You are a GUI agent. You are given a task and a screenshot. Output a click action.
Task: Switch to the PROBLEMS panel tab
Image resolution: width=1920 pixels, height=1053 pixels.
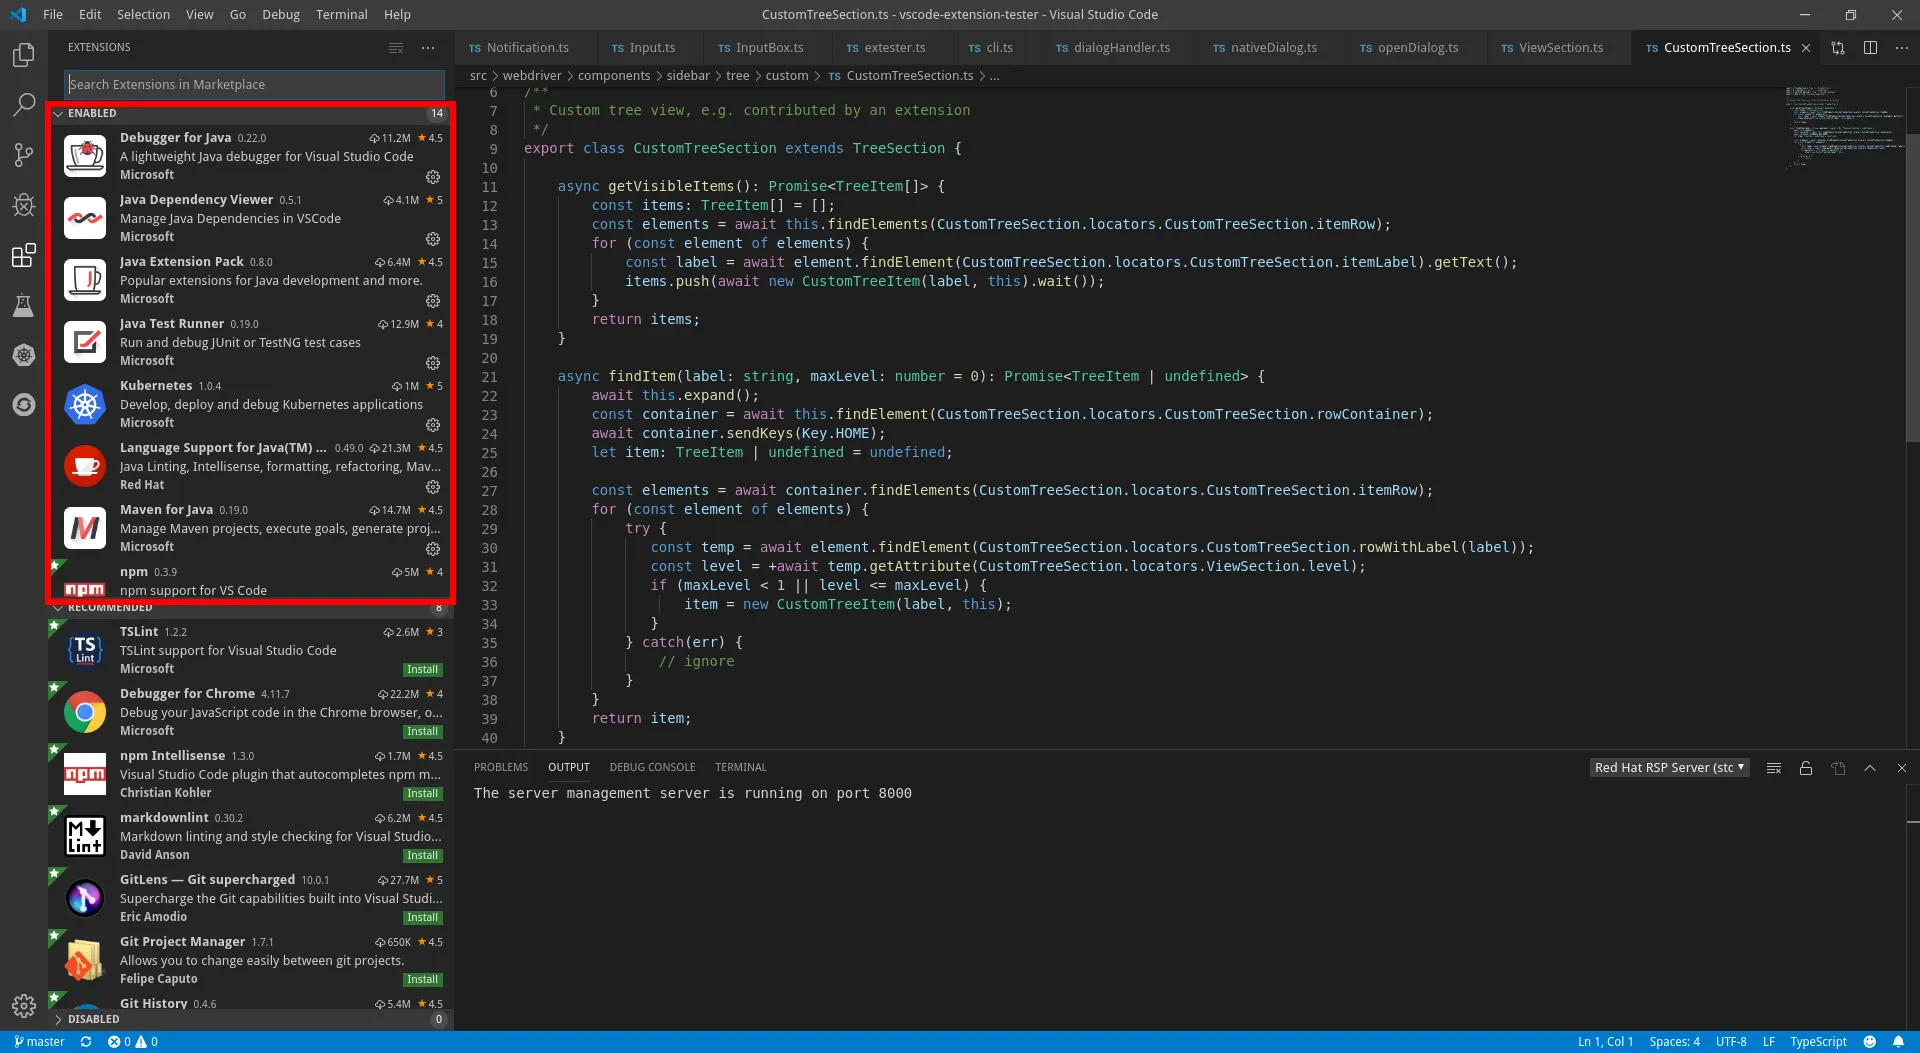pos(501,767)
